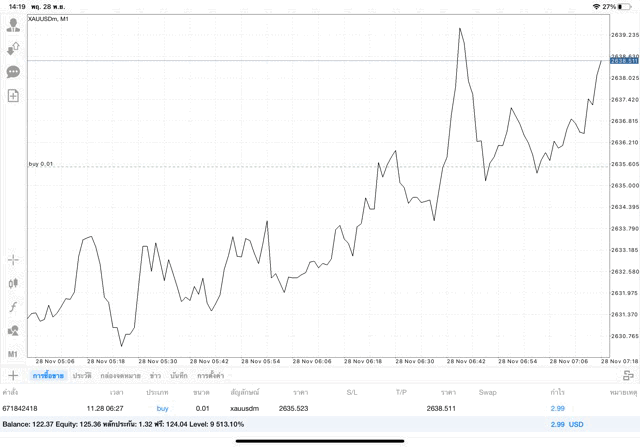Image resolution: width=640 pixels, height=447 pixels.
Task: Select the open buy position 671842418
Action: (x=300, y=408)
